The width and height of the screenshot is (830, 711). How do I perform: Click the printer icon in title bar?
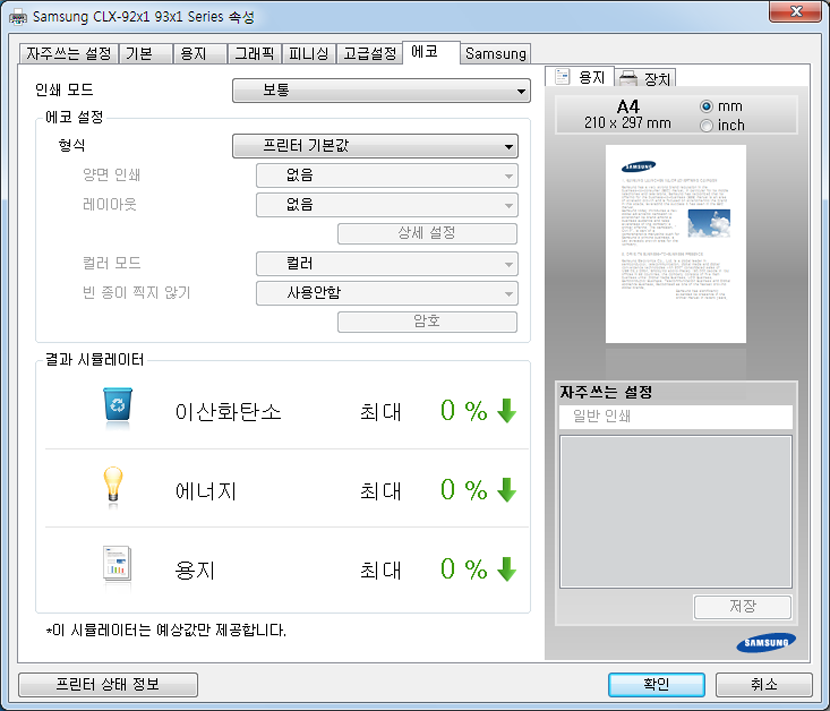tap(18, 17)
